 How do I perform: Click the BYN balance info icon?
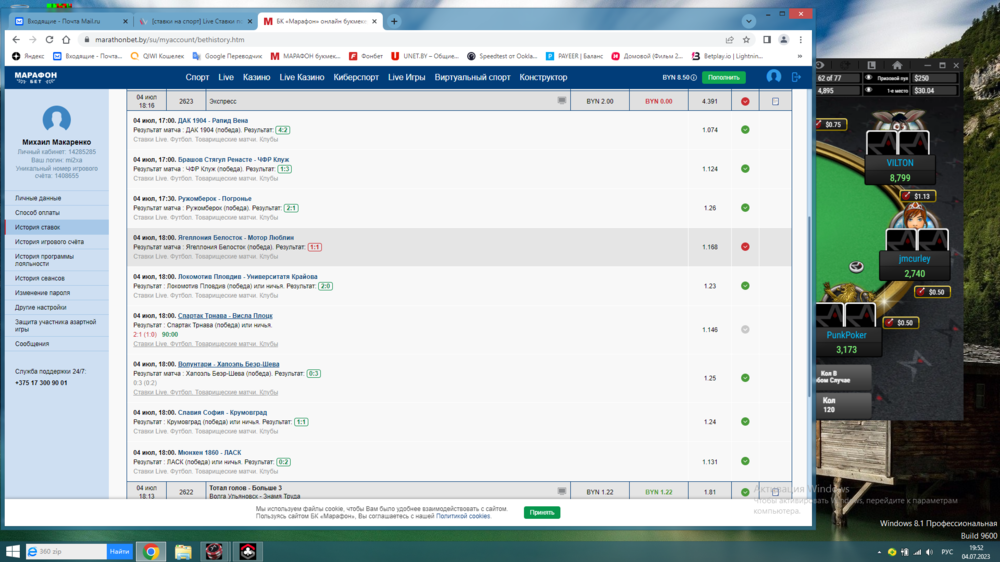(694, 77)
